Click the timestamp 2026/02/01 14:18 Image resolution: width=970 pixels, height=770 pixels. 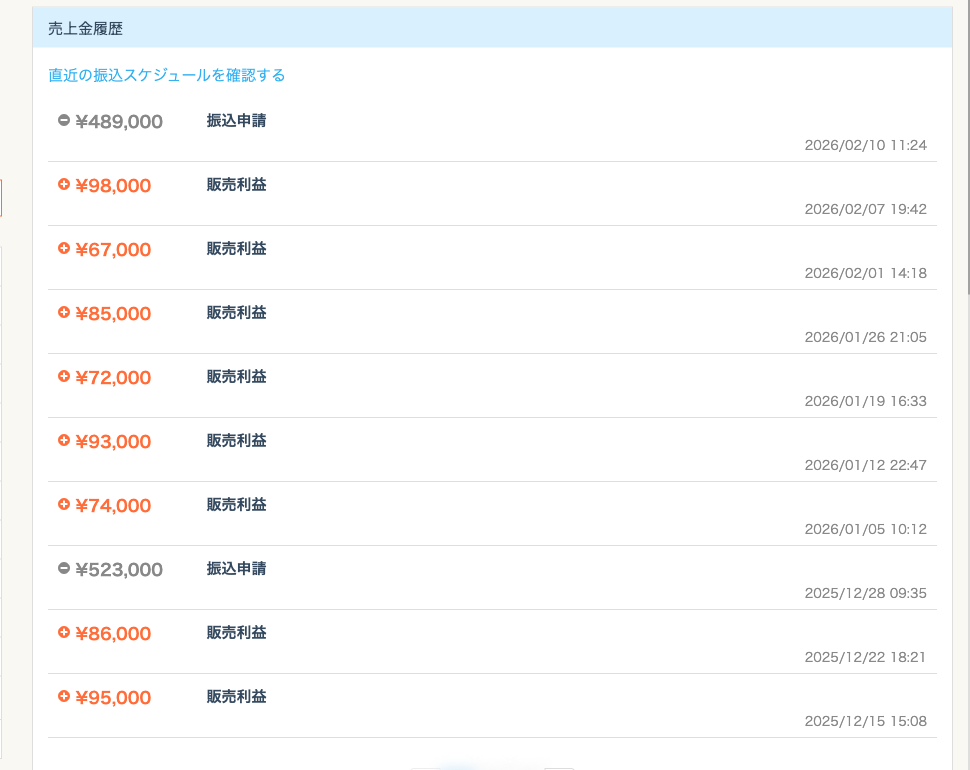pos(865,273)
